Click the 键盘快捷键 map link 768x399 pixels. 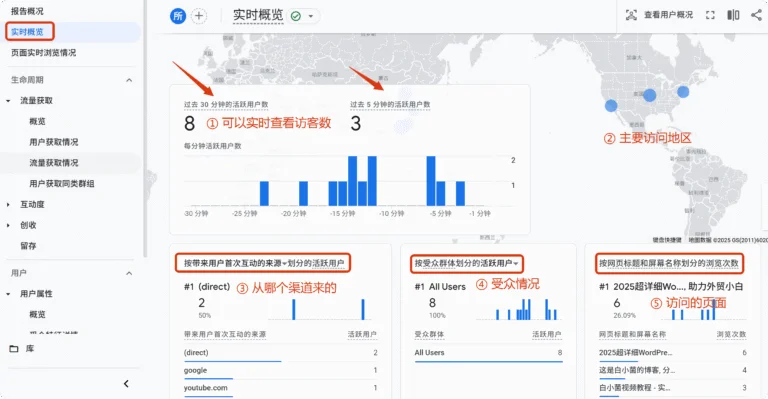[x=667, y=240]
